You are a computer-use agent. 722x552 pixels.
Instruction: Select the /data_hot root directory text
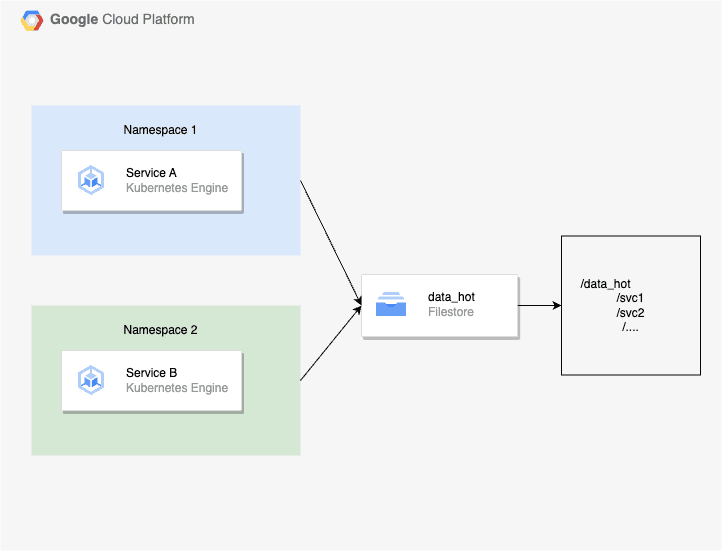(x=605, y=285)
